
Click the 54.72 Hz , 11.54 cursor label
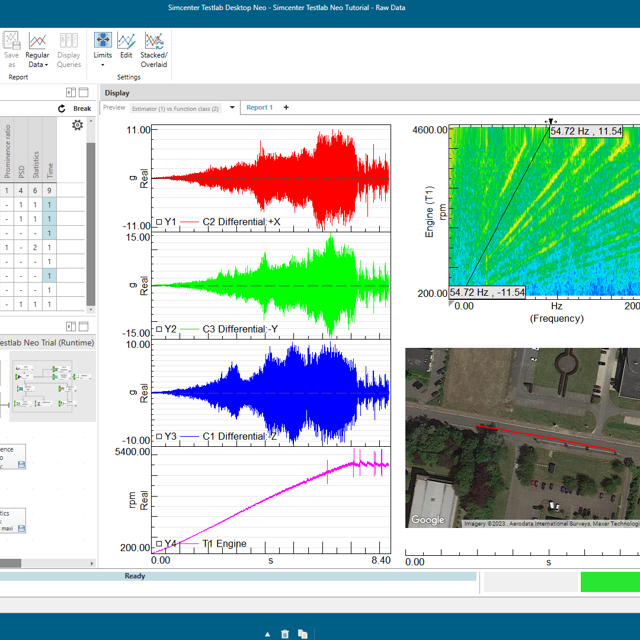click(586, 131)
